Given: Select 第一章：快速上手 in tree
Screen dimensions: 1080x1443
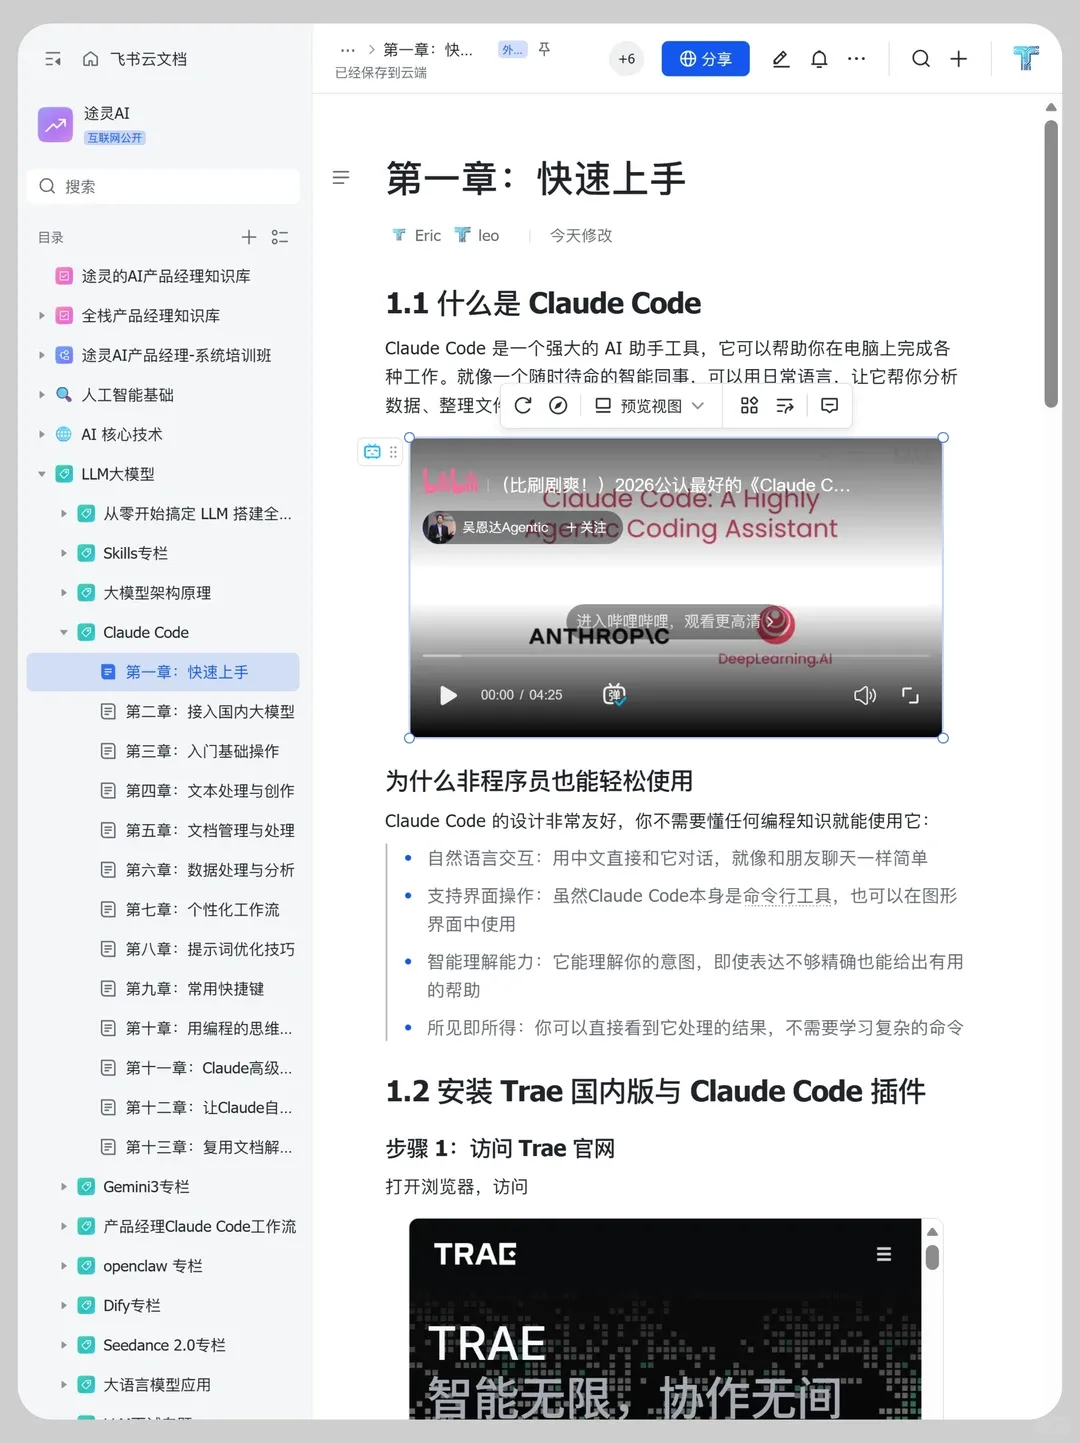Looking at the screenshot, I should point(163,672).
